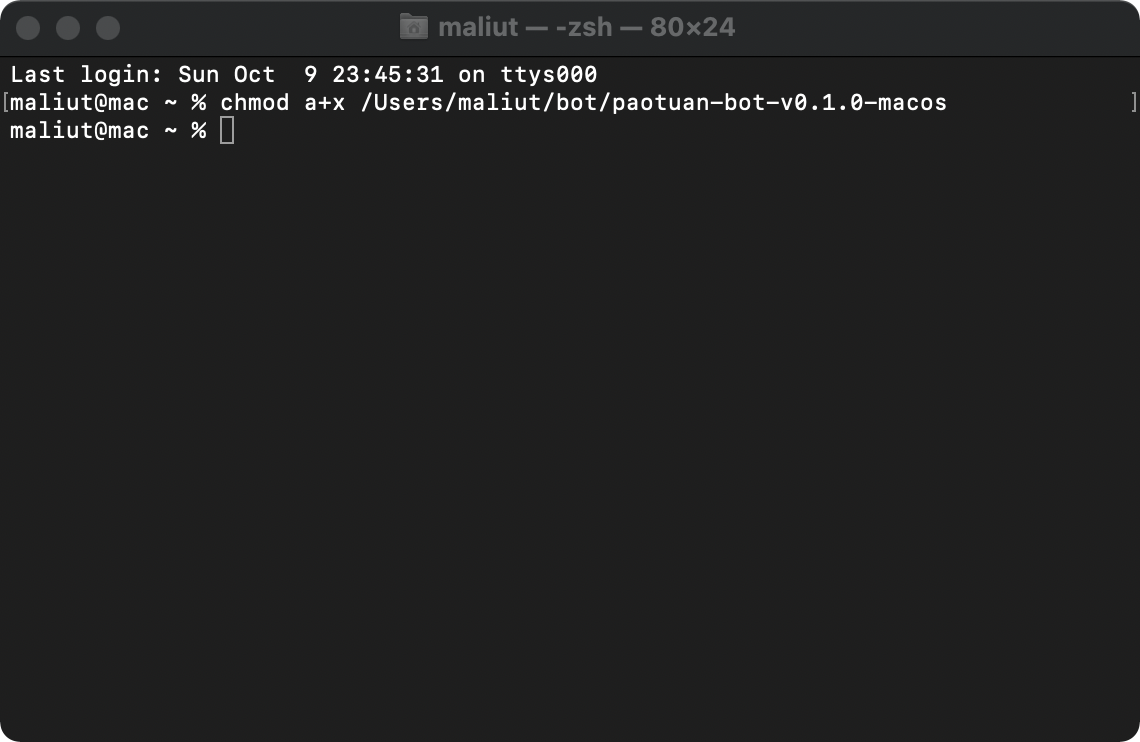This screenshot has width=1140, height=742.
Task: Click the left bracket mark before the chmod prompt
Action: (6, 102)
